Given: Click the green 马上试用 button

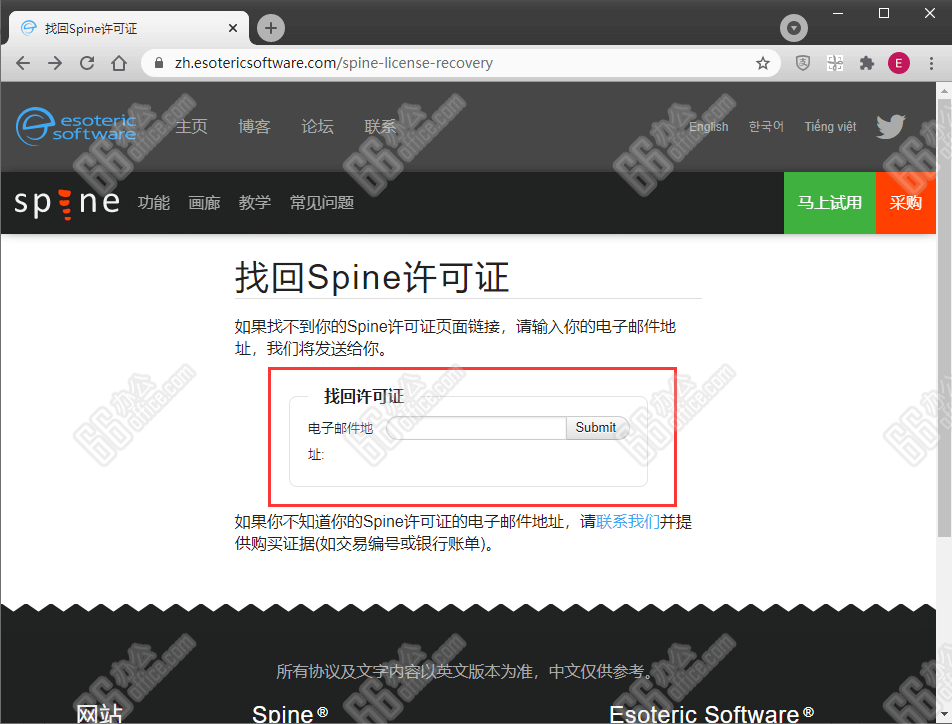Looking at the screenshot, I should pos(830,203).
